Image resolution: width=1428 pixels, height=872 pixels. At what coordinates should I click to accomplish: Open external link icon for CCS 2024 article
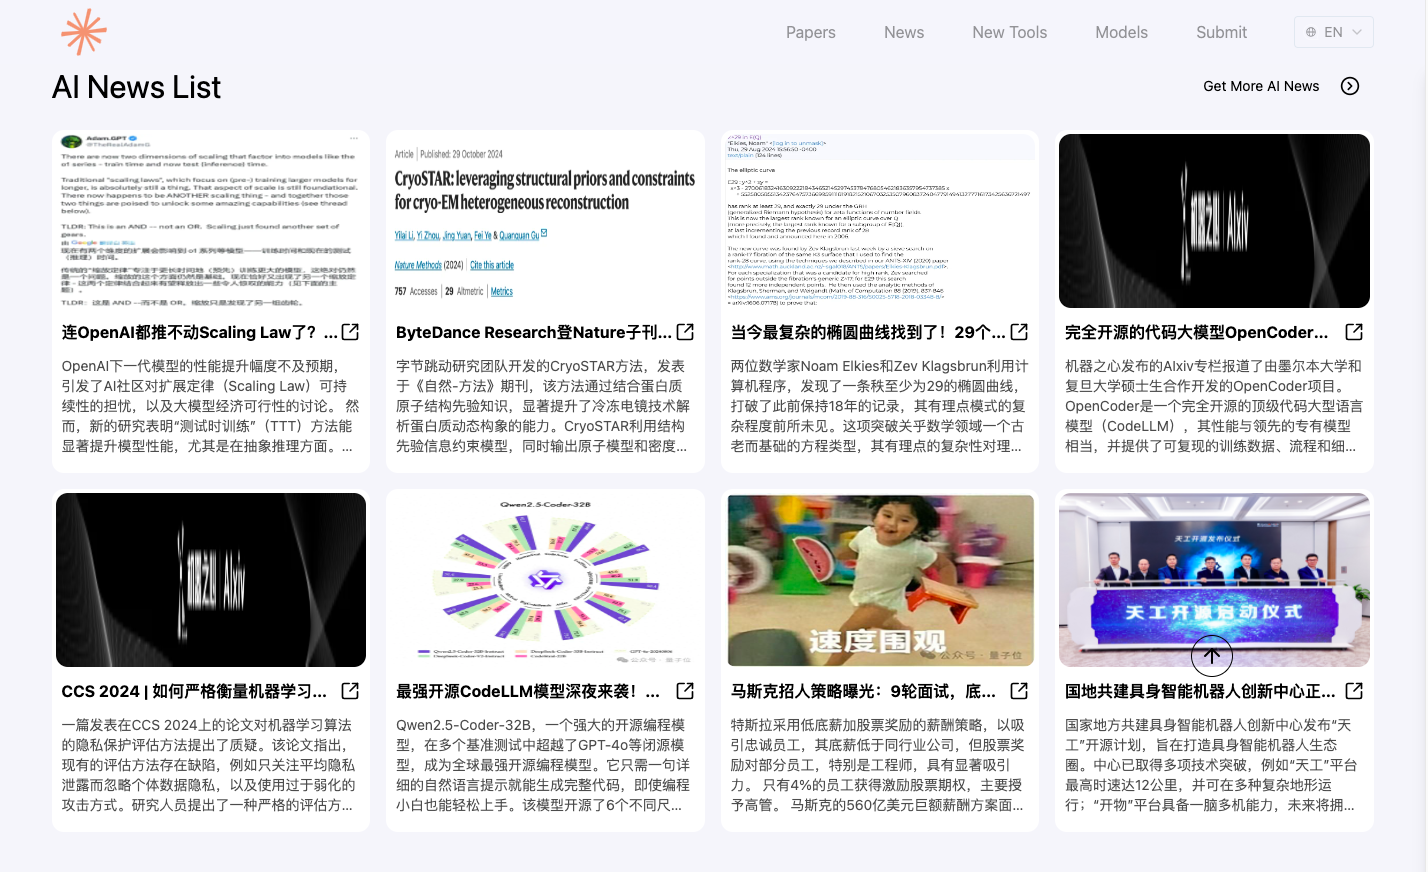[350, 691]
